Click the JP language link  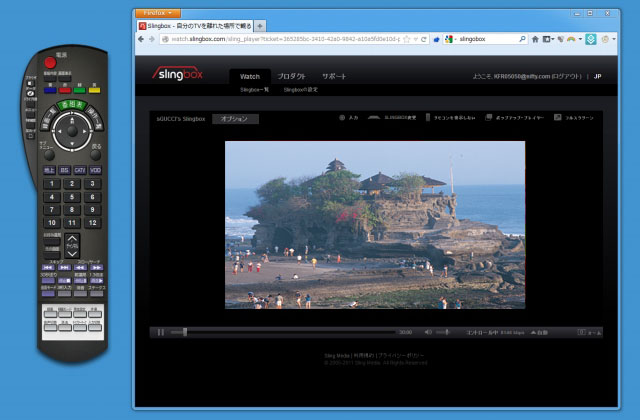coord(598,76)
